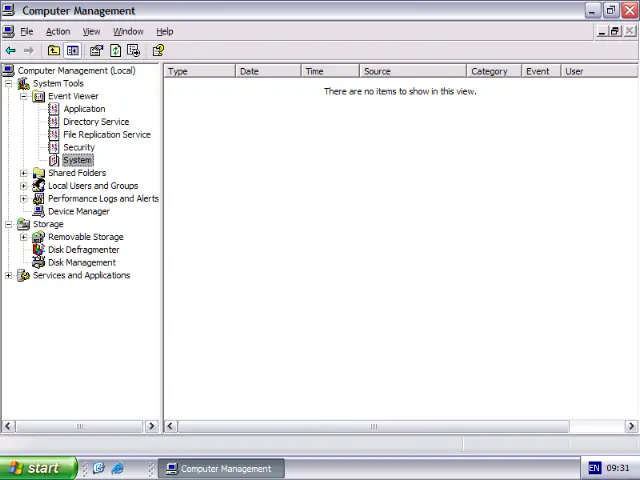This screenshot has width=640, height=480.
Task: Open the File menu
Action: tap(27, 31)
